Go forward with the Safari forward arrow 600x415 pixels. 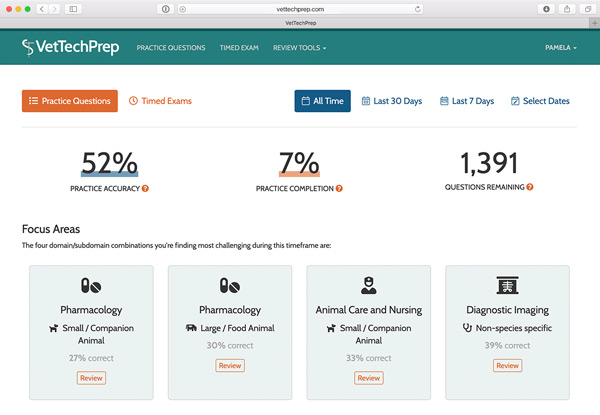point(55,9)
